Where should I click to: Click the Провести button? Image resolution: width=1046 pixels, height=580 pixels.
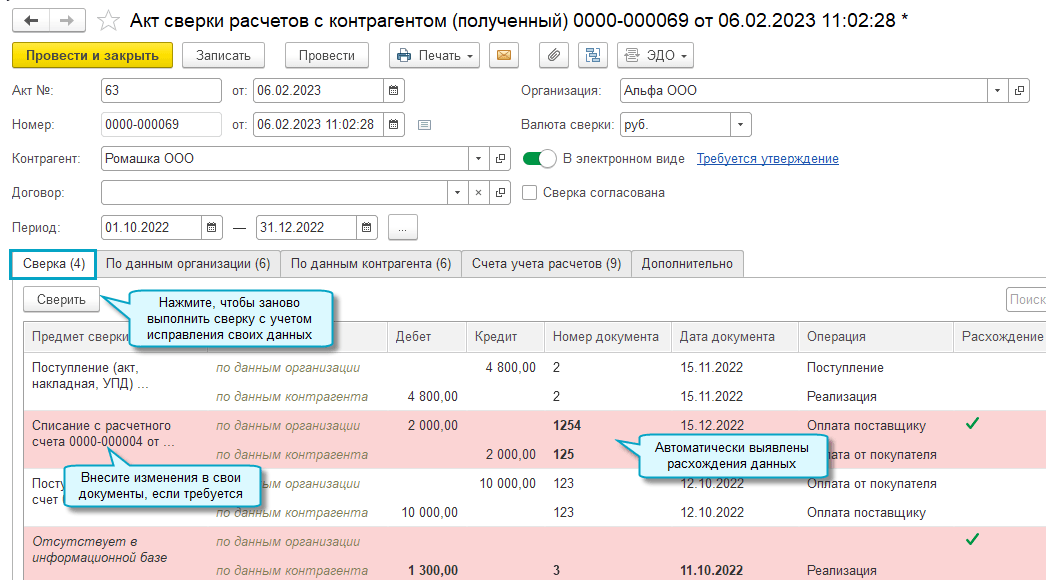coord(326,55)
